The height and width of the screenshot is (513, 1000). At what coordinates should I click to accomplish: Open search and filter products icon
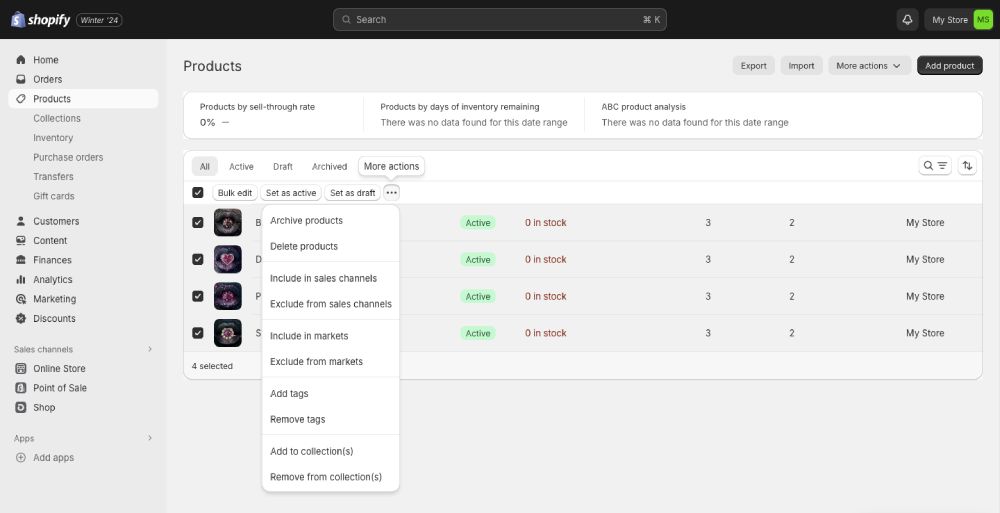pos(935,166)
